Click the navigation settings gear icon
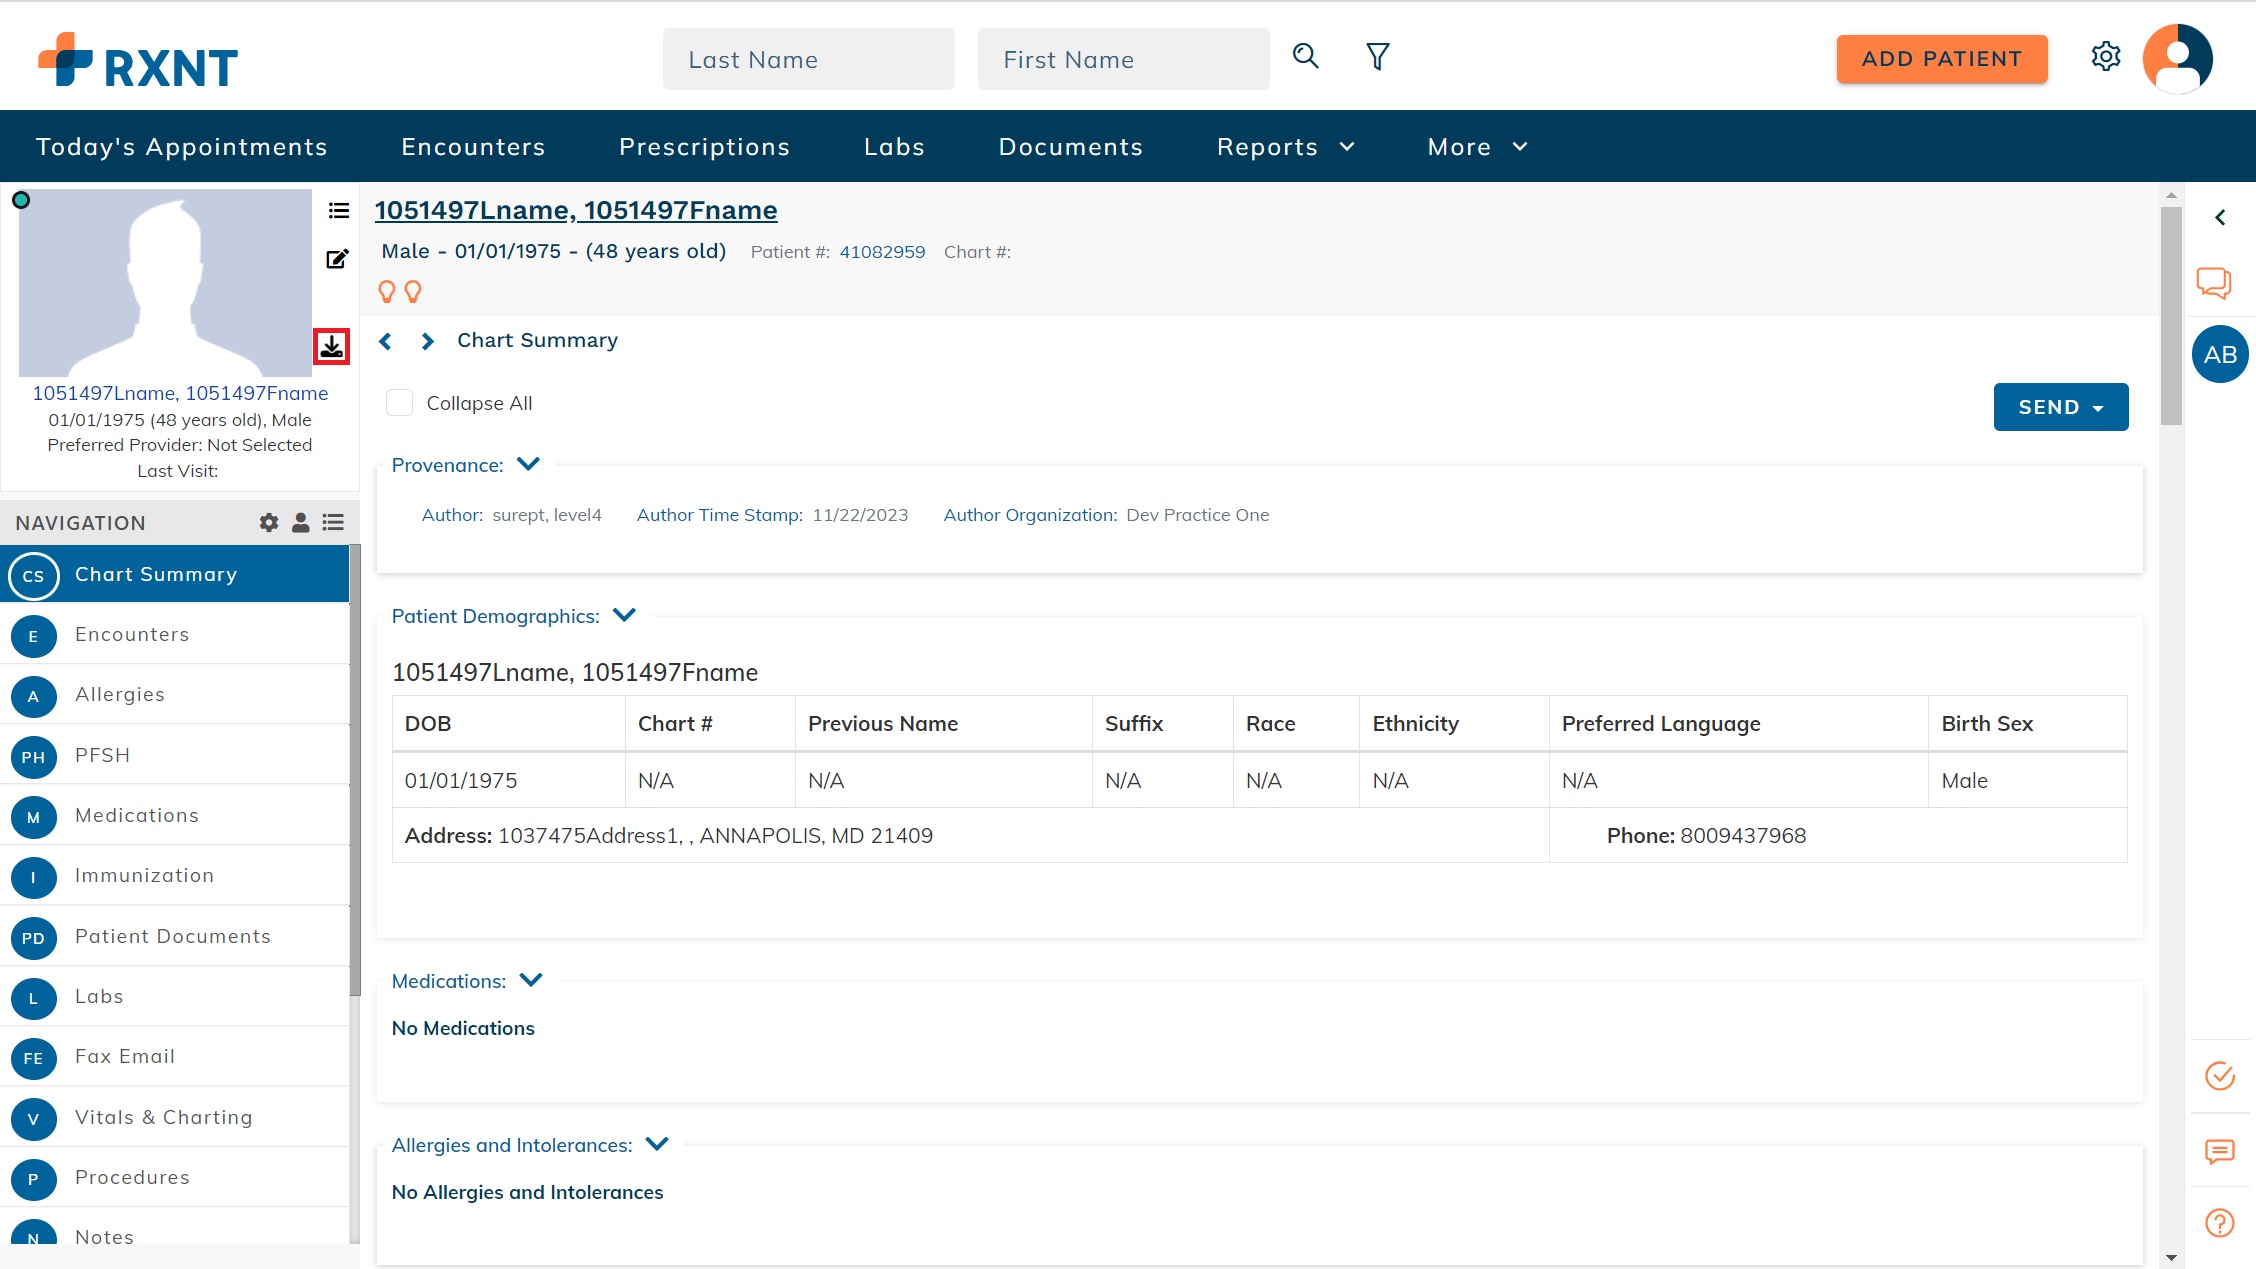The width and height of the screenshot is (2256, 1269). [x=268, y=523]
